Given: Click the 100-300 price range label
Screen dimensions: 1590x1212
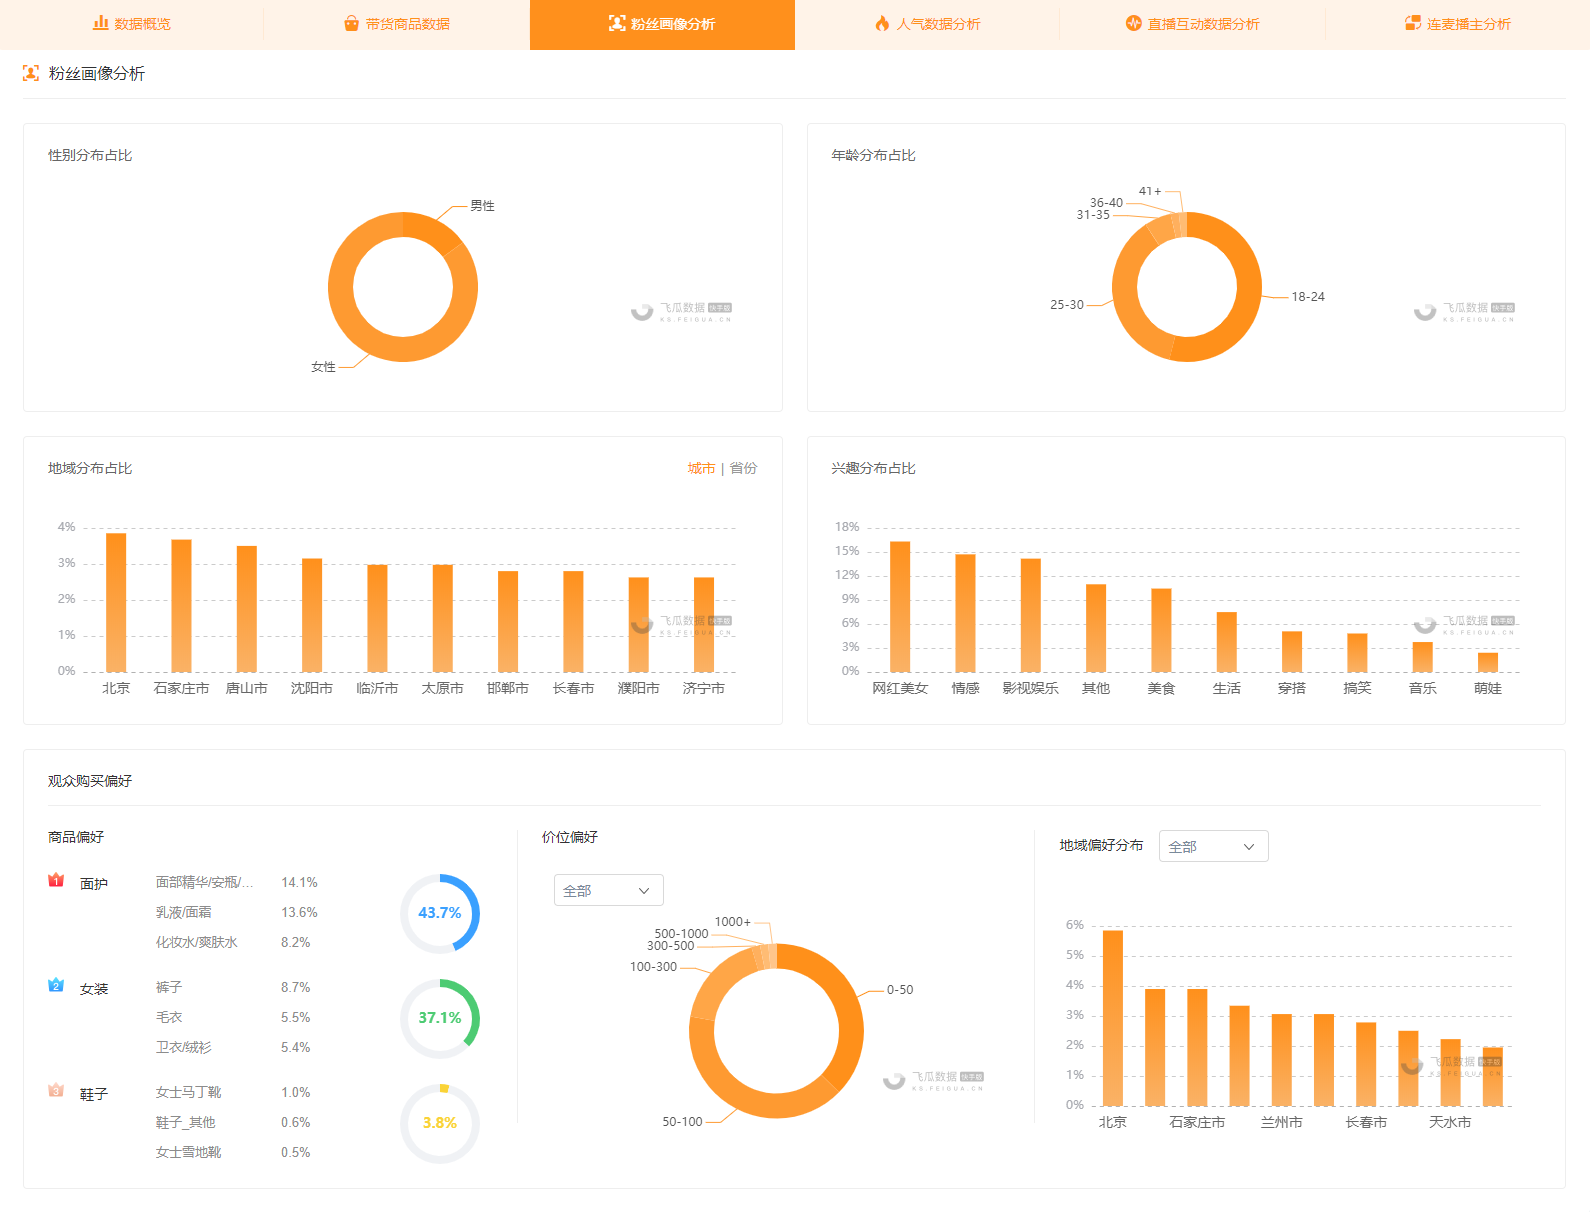Looking at the screenshot, I should 653,967.
